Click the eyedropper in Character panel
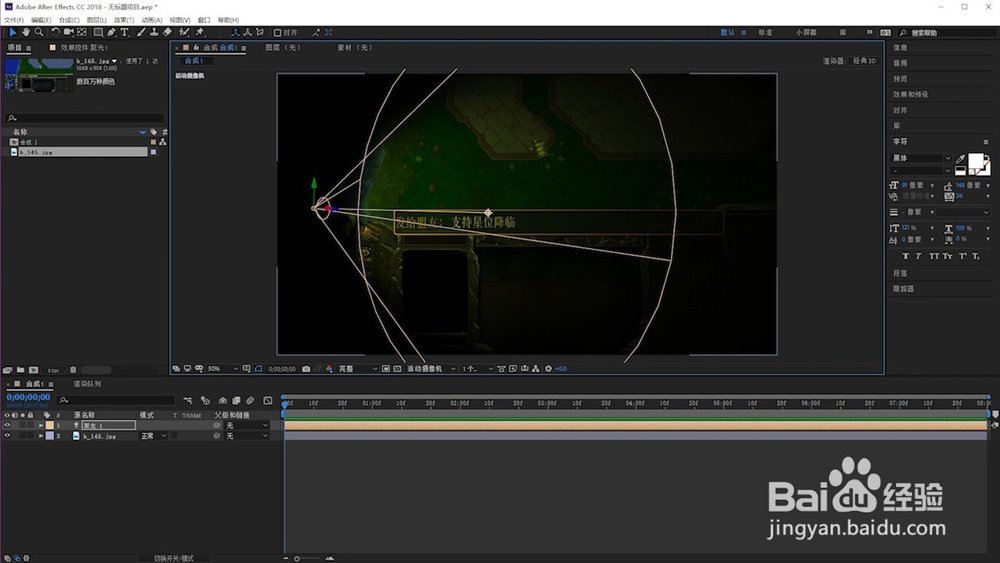The height and width of the screenshot is (563, 1000). [960, 159]
